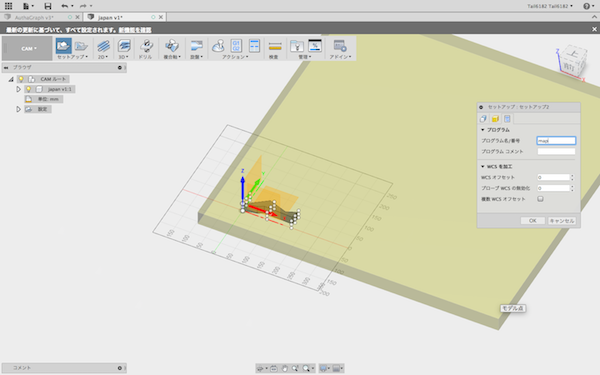Click the プログラム コメント input field

(556, 151)
